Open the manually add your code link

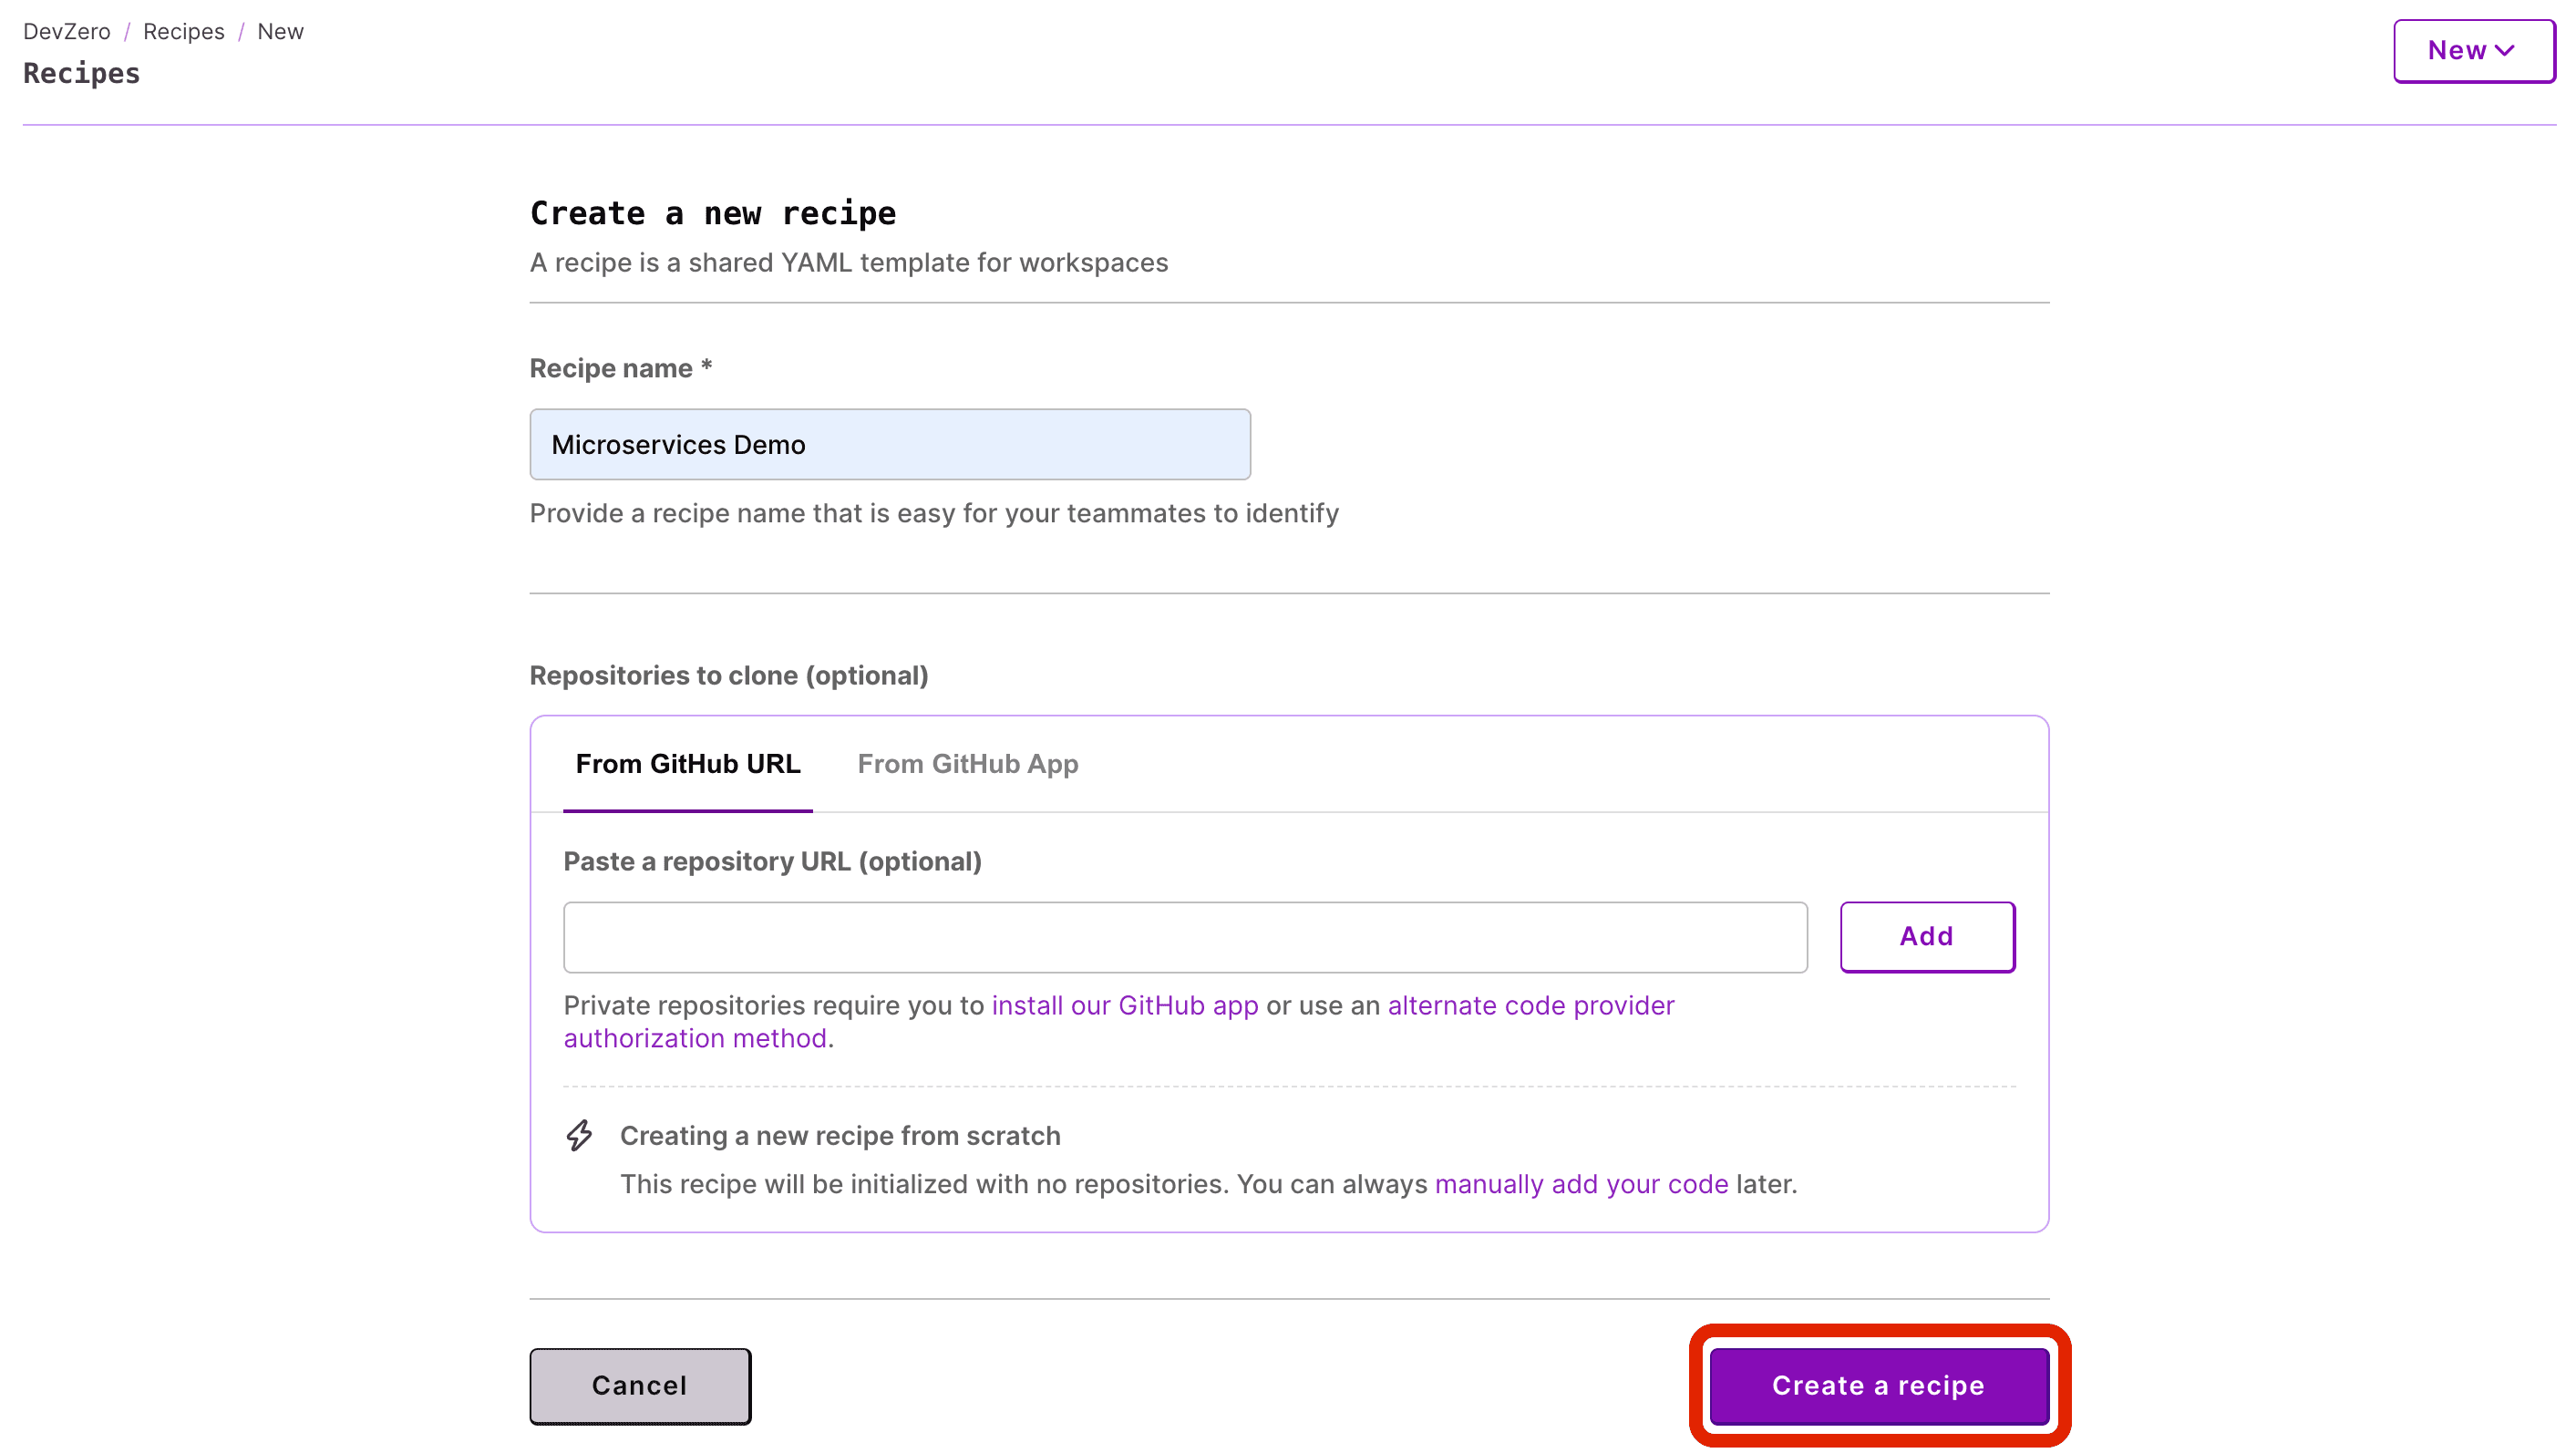point(1584,1184)
